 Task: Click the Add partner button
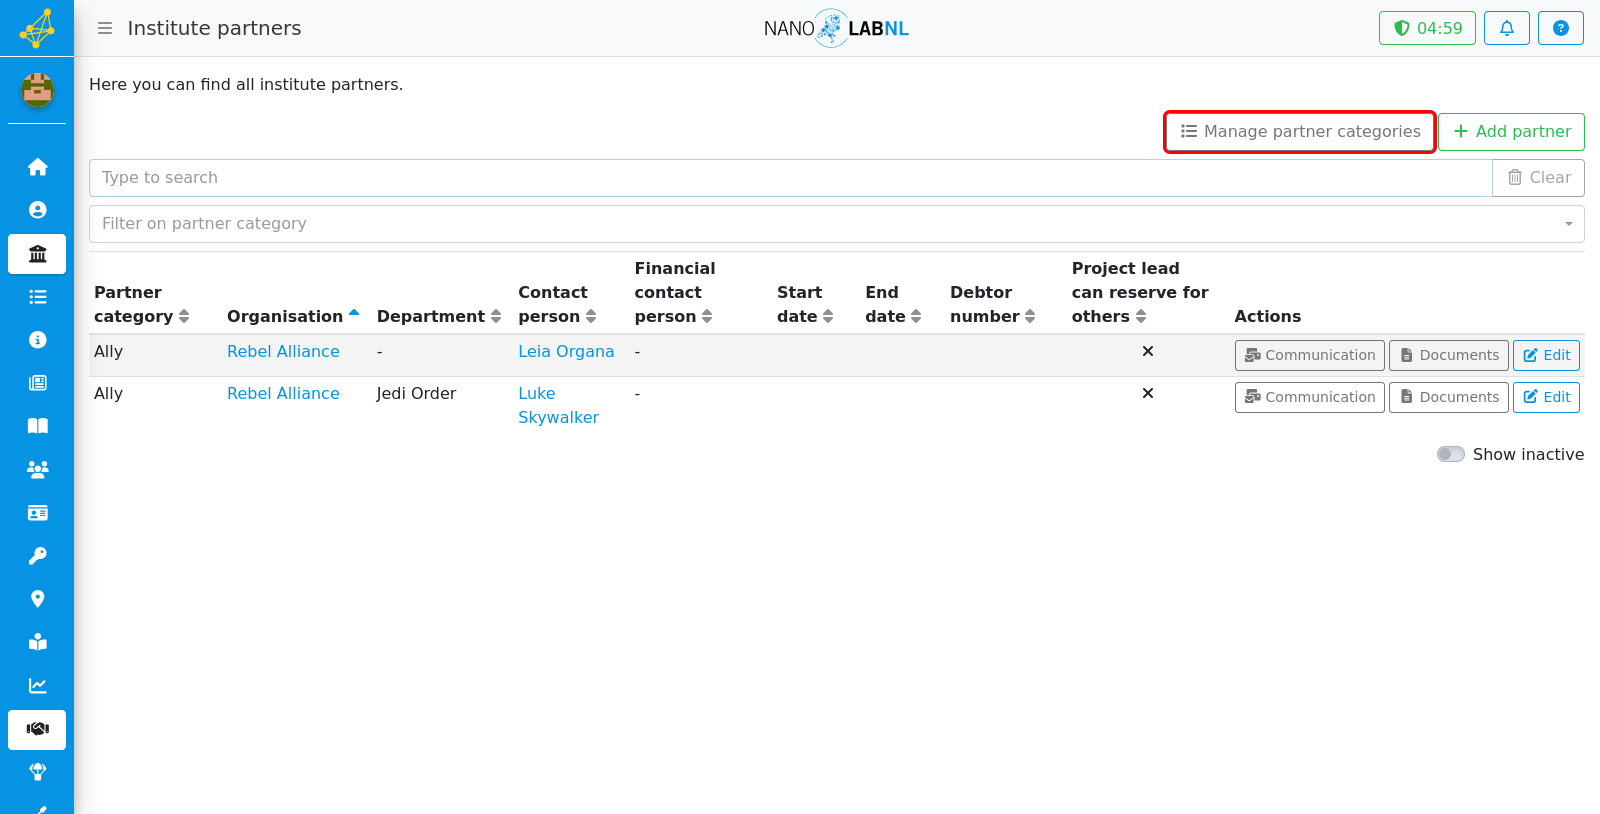tap(1511, 132)
